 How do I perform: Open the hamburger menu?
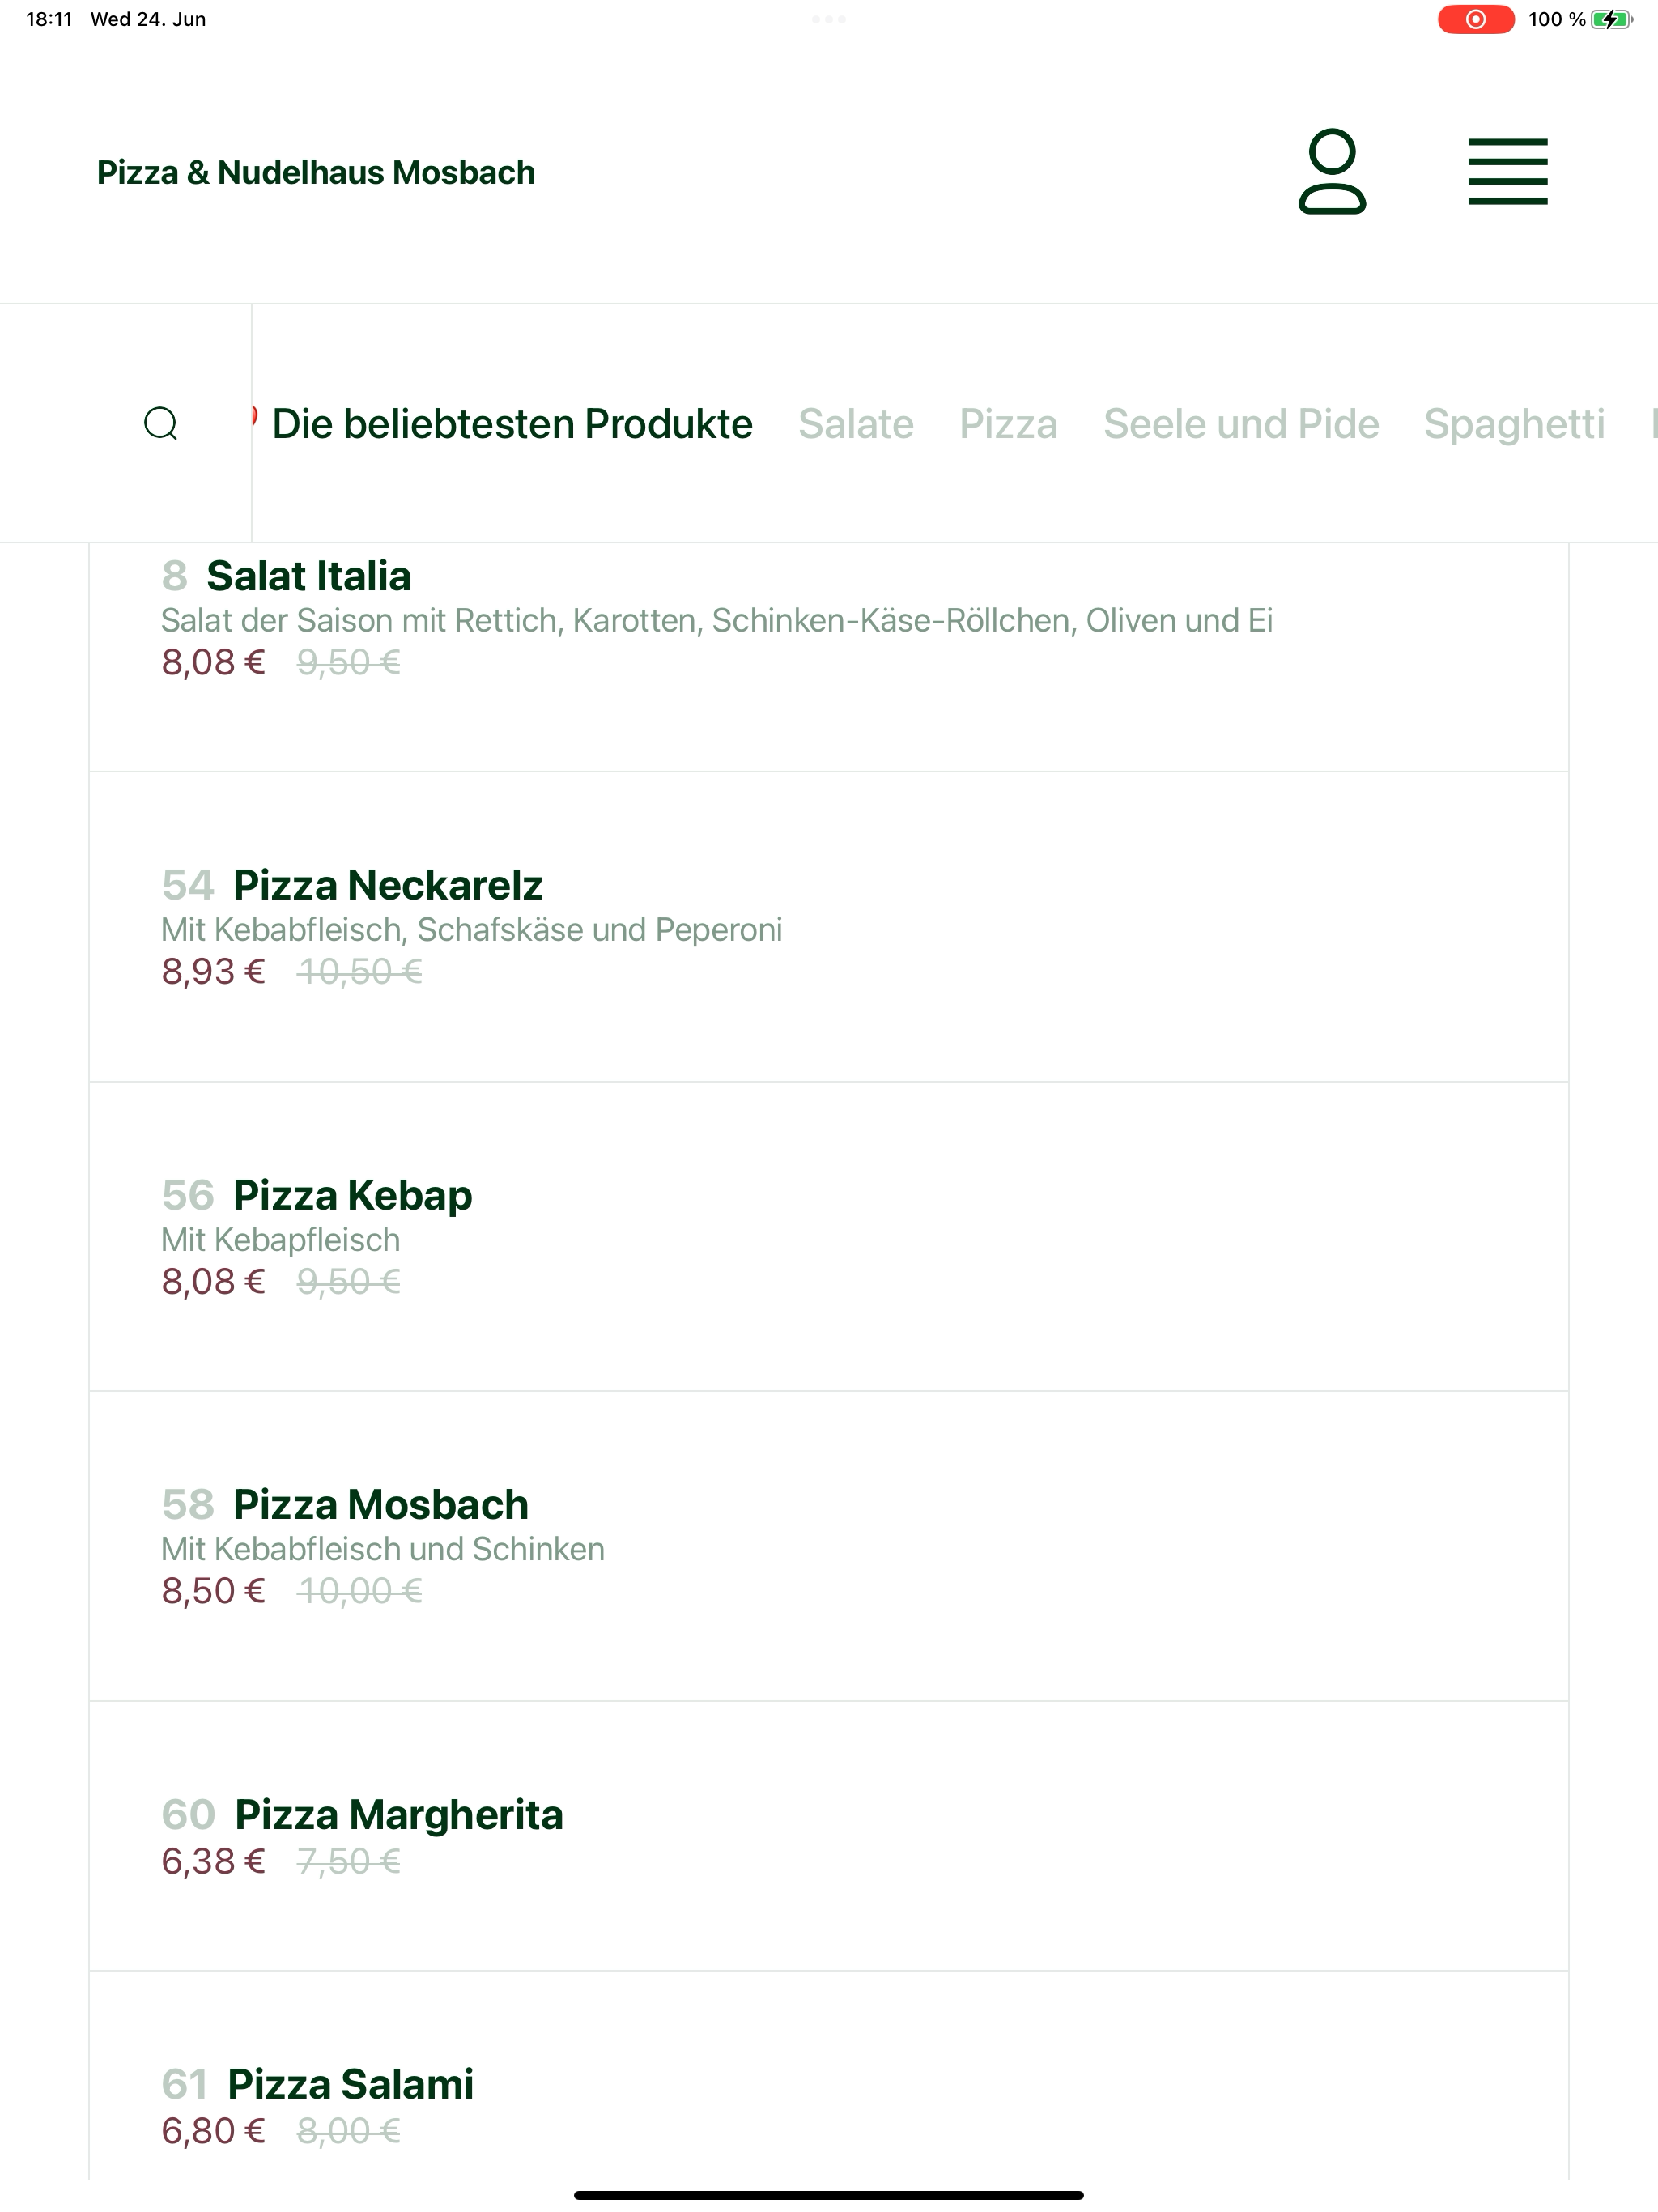[1507, 172]
